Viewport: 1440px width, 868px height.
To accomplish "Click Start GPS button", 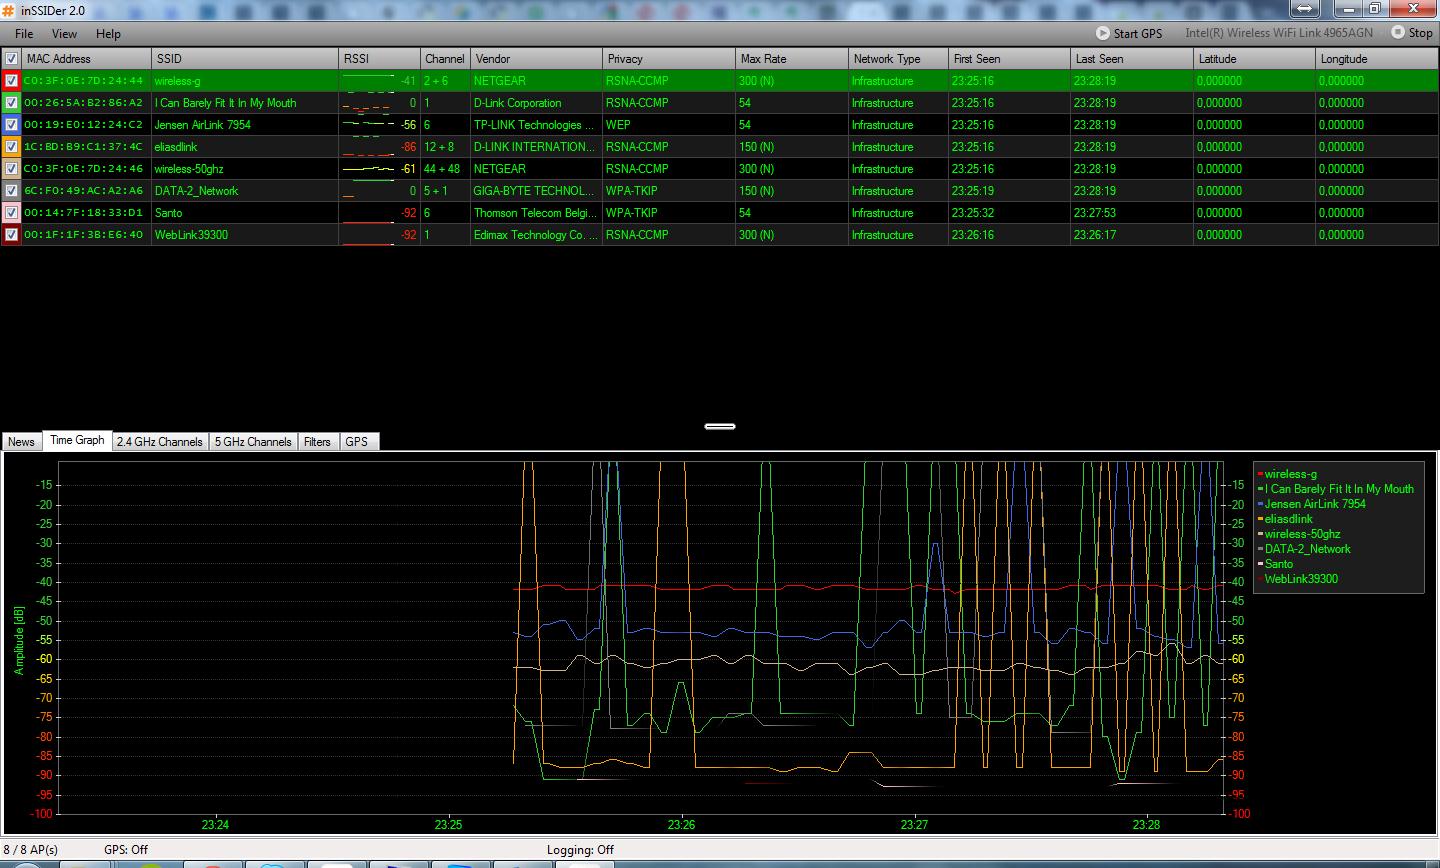I will click(1129, 33).
